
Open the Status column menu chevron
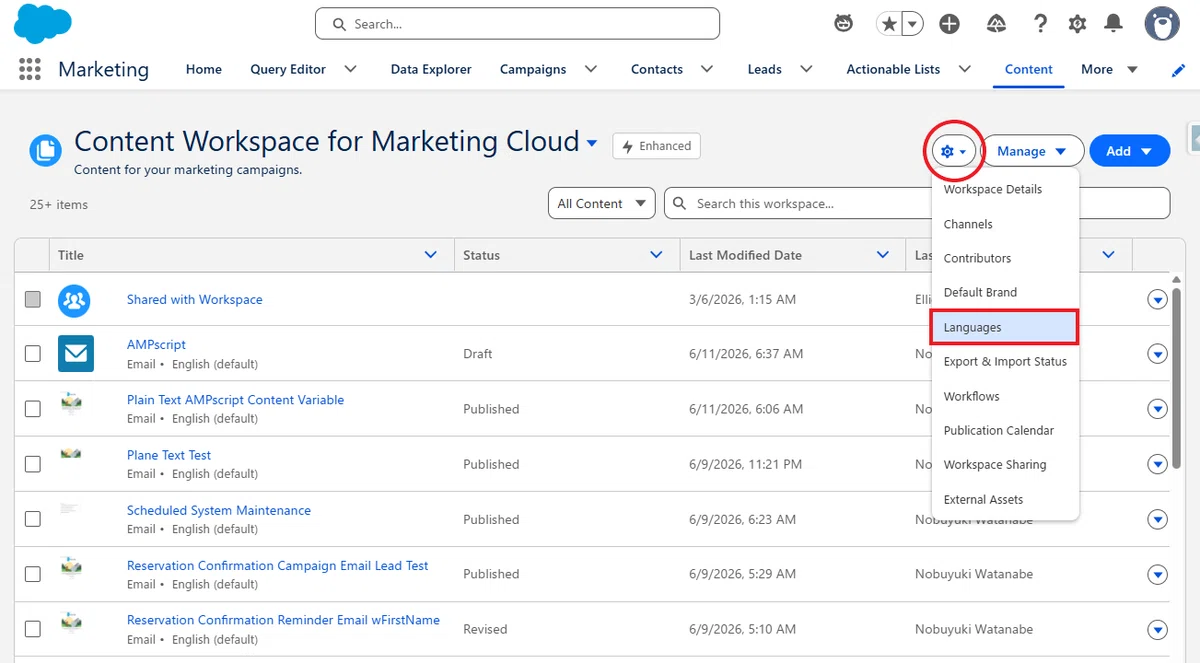(657, 255)
